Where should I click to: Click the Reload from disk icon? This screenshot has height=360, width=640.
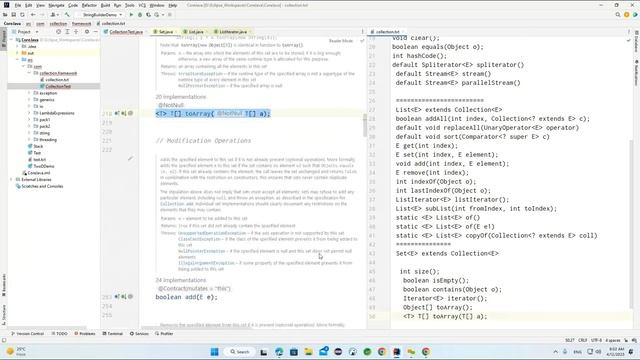pyautogui.click(x=22, y=15)
